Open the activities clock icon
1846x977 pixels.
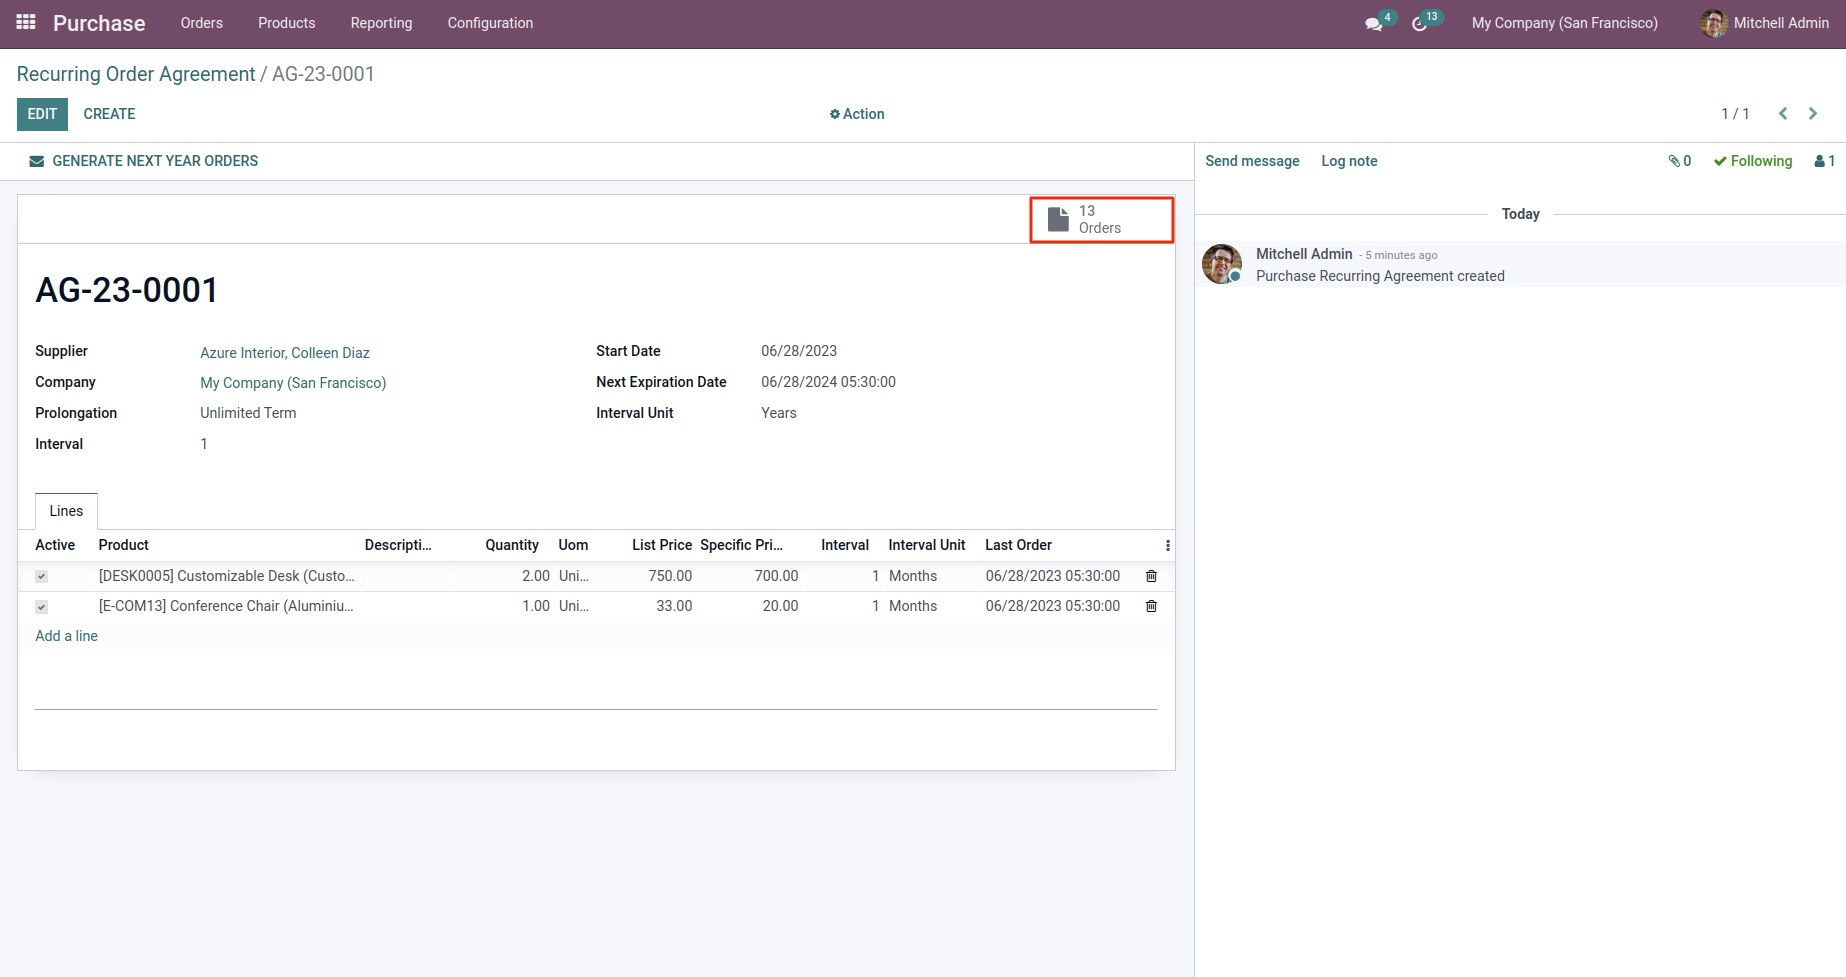click(1419, 23)
